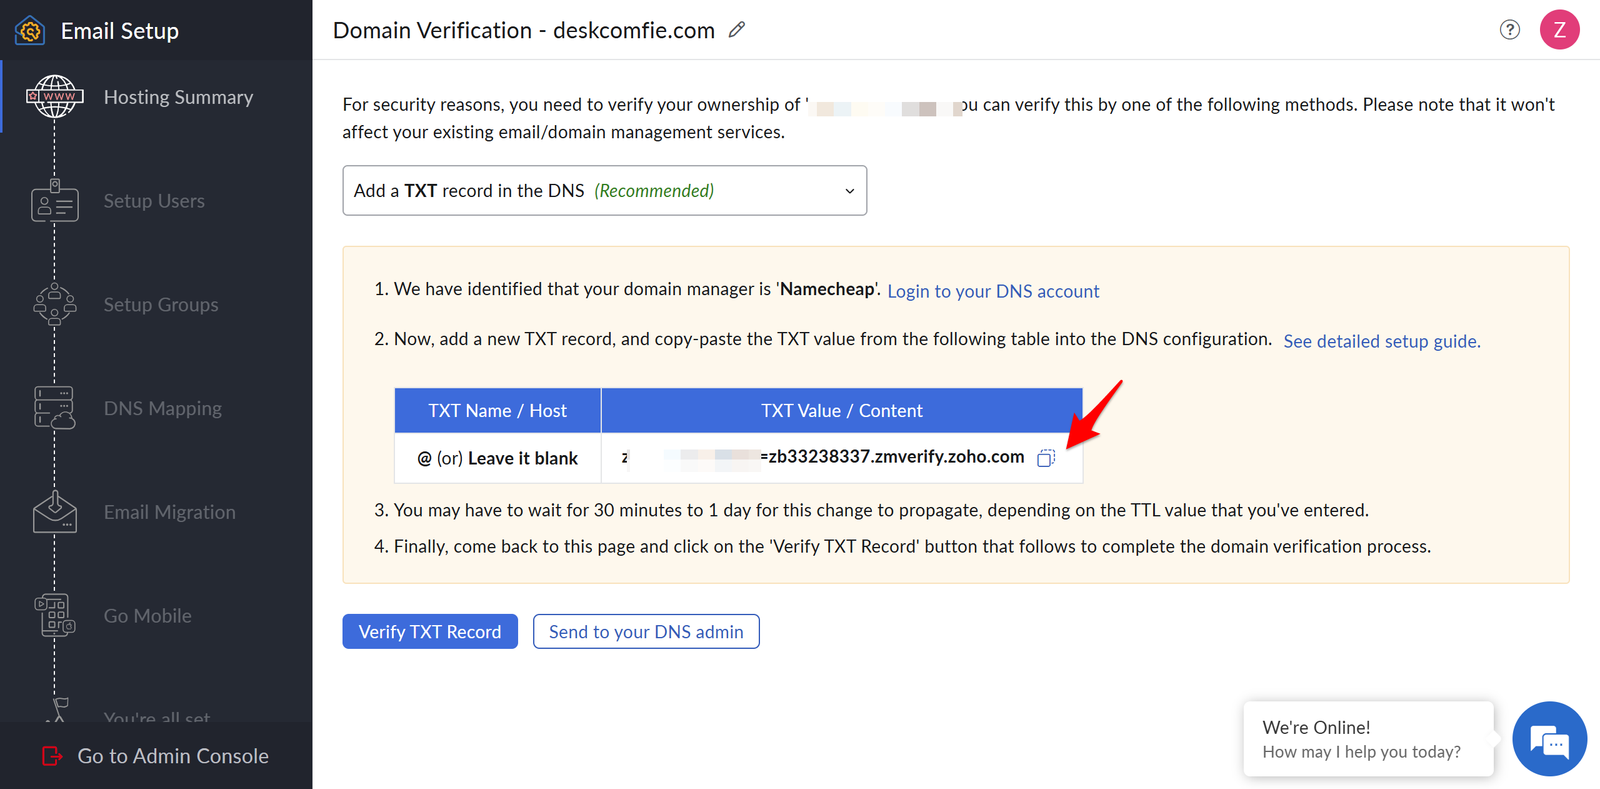Open See detailed setup guide link
The height and width of the screenshot is (789, 1600).
[x=1382, y=341]
